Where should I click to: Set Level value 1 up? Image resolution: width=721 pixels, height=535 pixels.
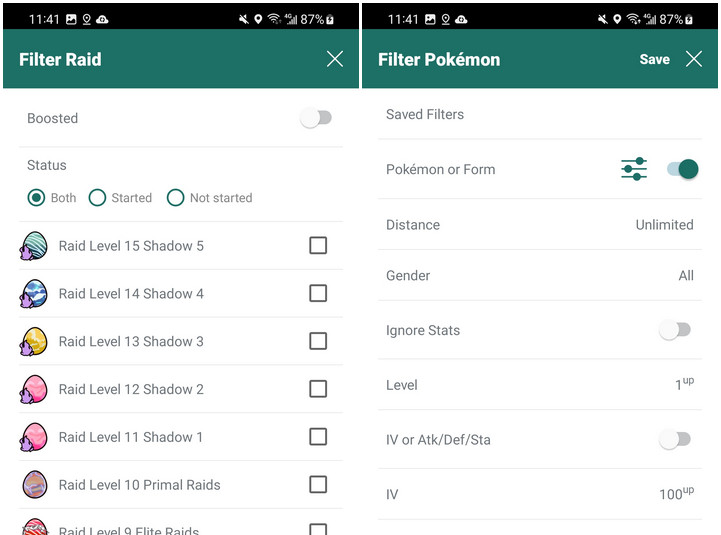tap(684, 384)
